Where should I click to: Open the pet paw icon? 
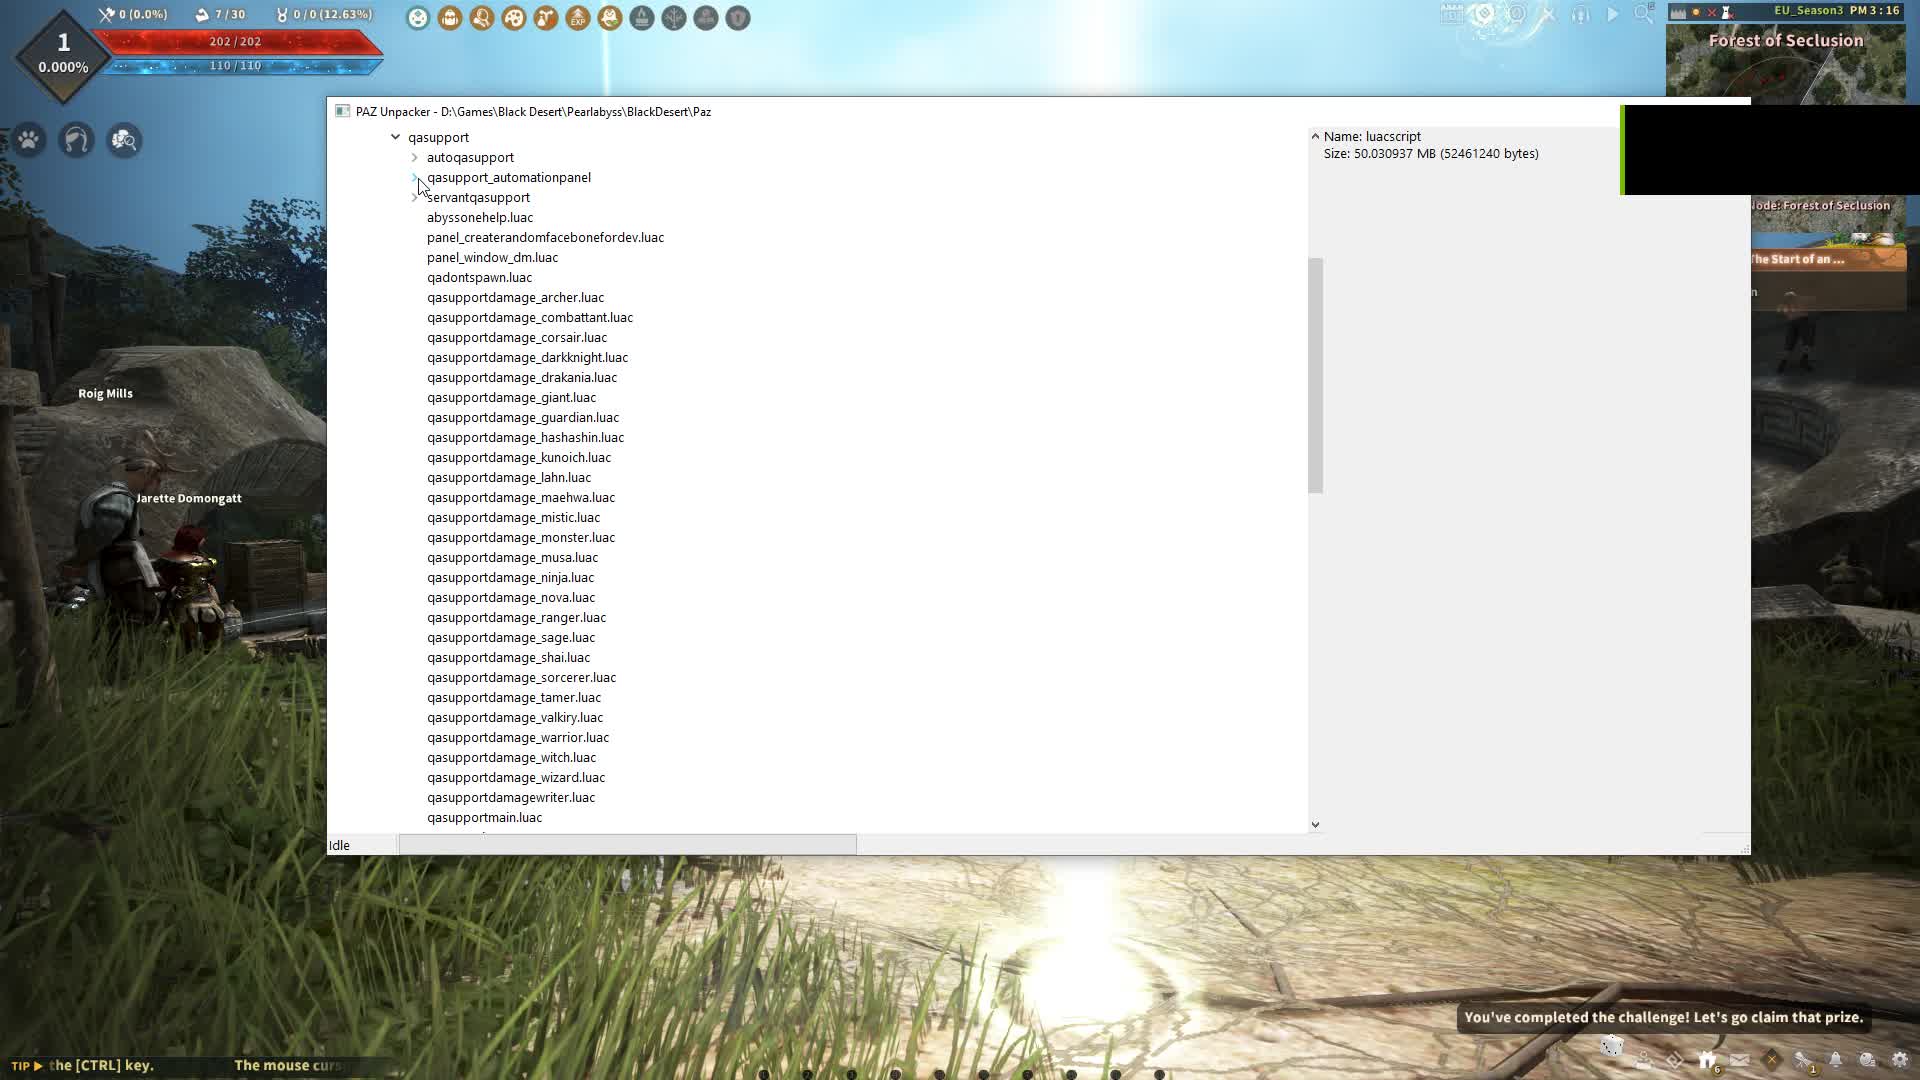pos(29,140)
